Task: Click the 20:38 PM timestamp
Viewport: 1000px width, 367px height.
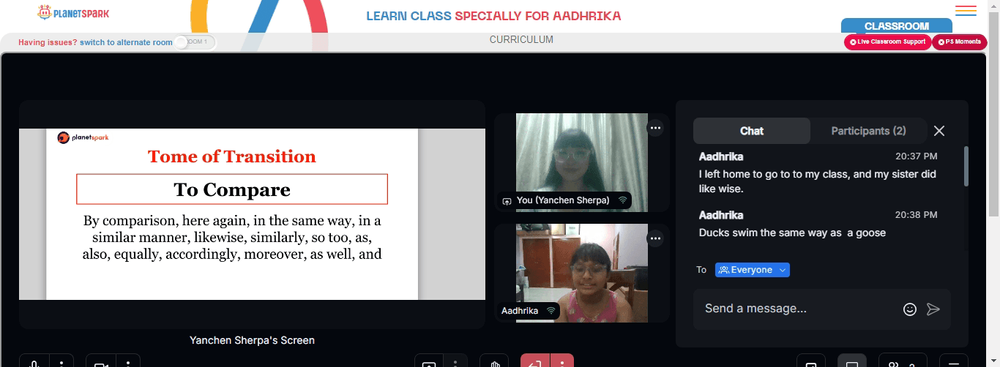Action: pyautogui.click(x=916, y=215)
